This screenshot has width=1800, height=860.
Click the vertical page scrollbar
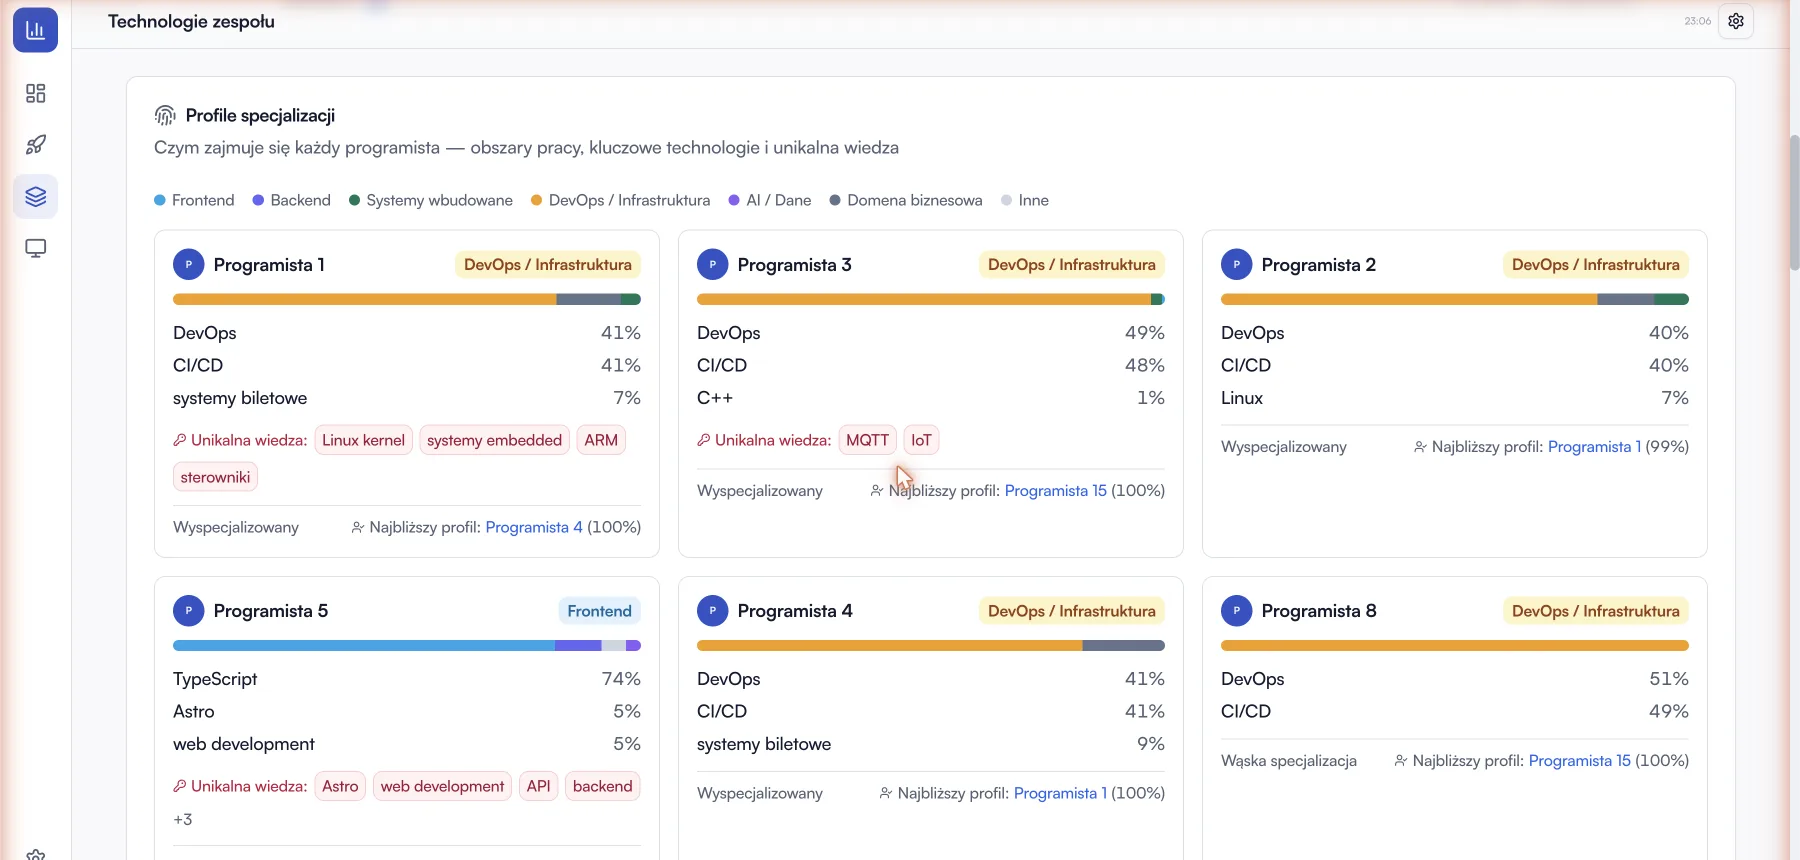point(1794,200)
